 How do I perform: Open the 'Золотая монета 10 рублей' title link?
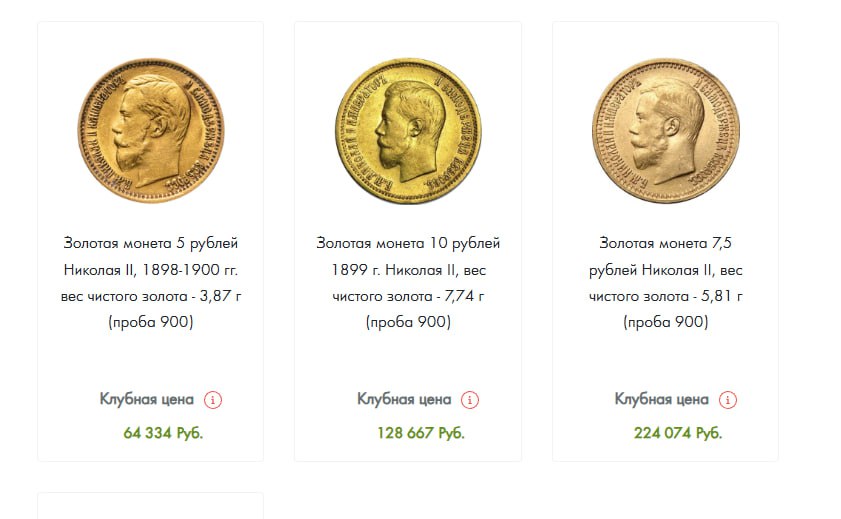point(408,243)
